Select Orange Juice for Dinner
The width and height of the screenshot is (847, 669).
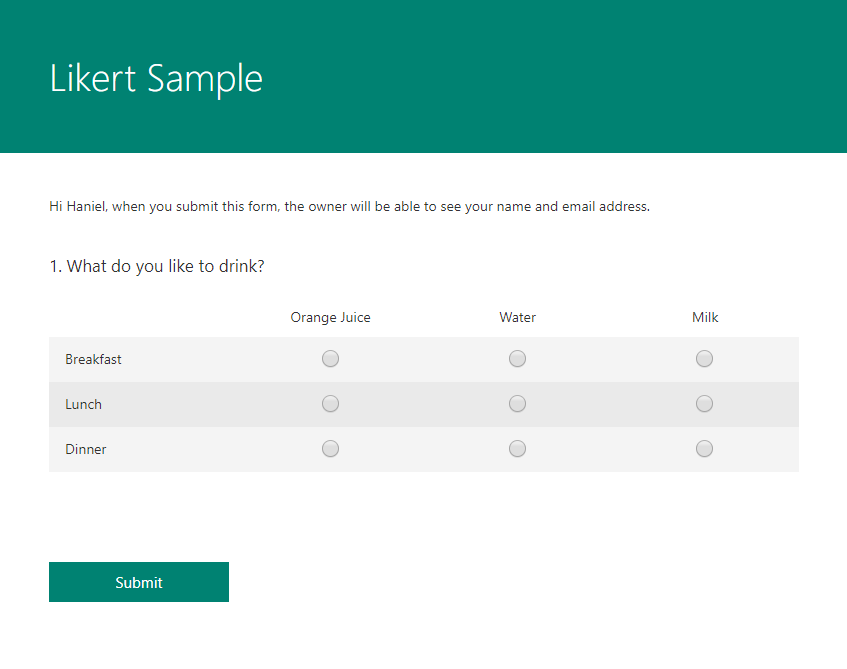click(330, 448)
